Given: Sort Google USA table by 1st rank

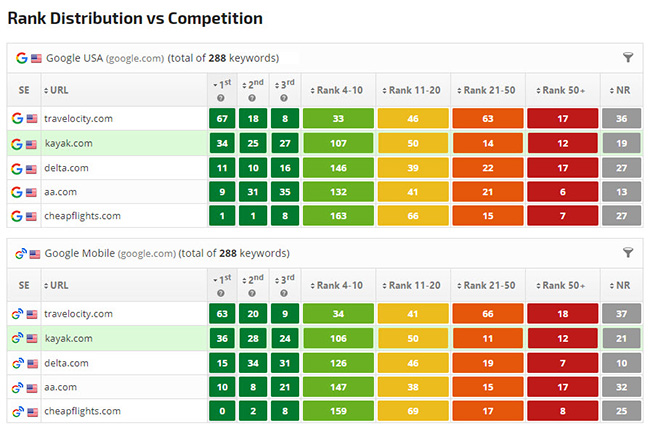Looking at the screenshot, I should click(222, 83).
